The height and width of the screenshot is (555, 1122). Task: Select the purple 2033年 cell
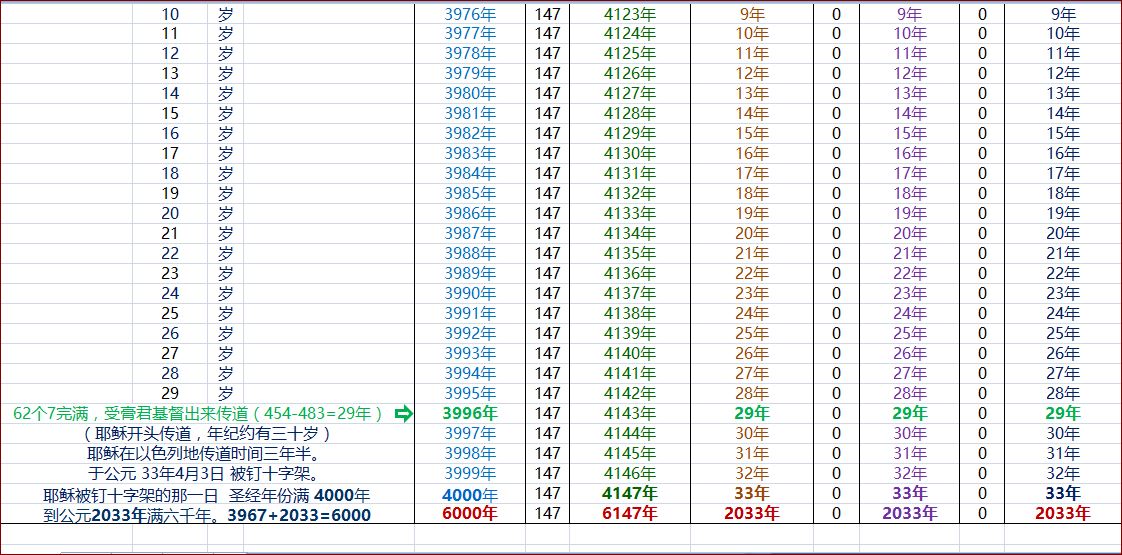pyautogui.click(x=909, y=514)
